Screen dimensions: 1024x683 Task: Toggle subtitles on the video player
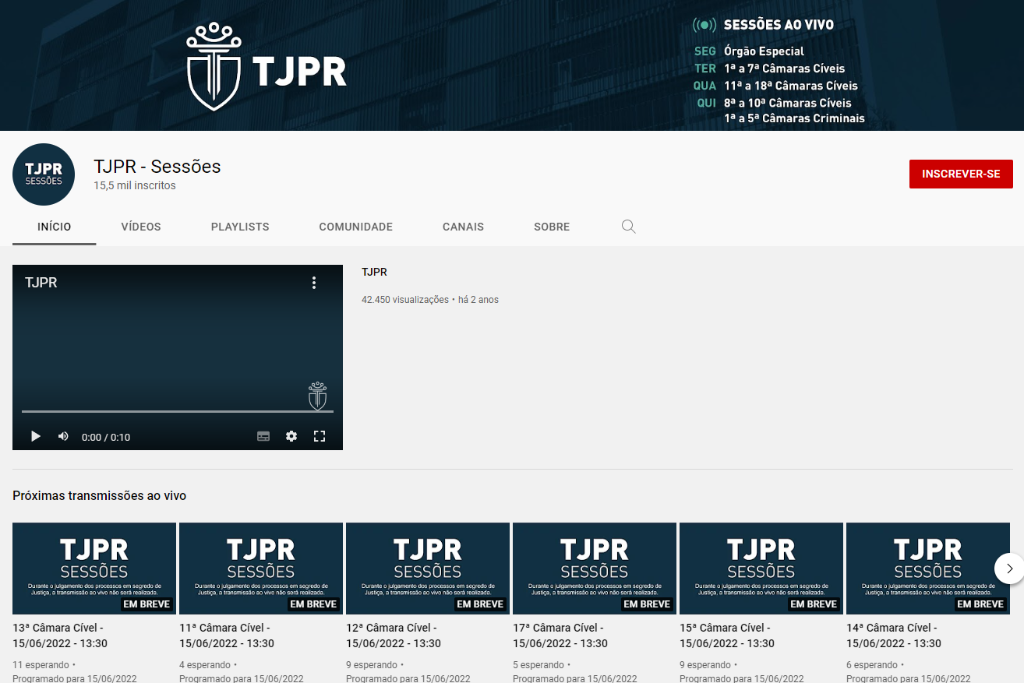[263, 436]
